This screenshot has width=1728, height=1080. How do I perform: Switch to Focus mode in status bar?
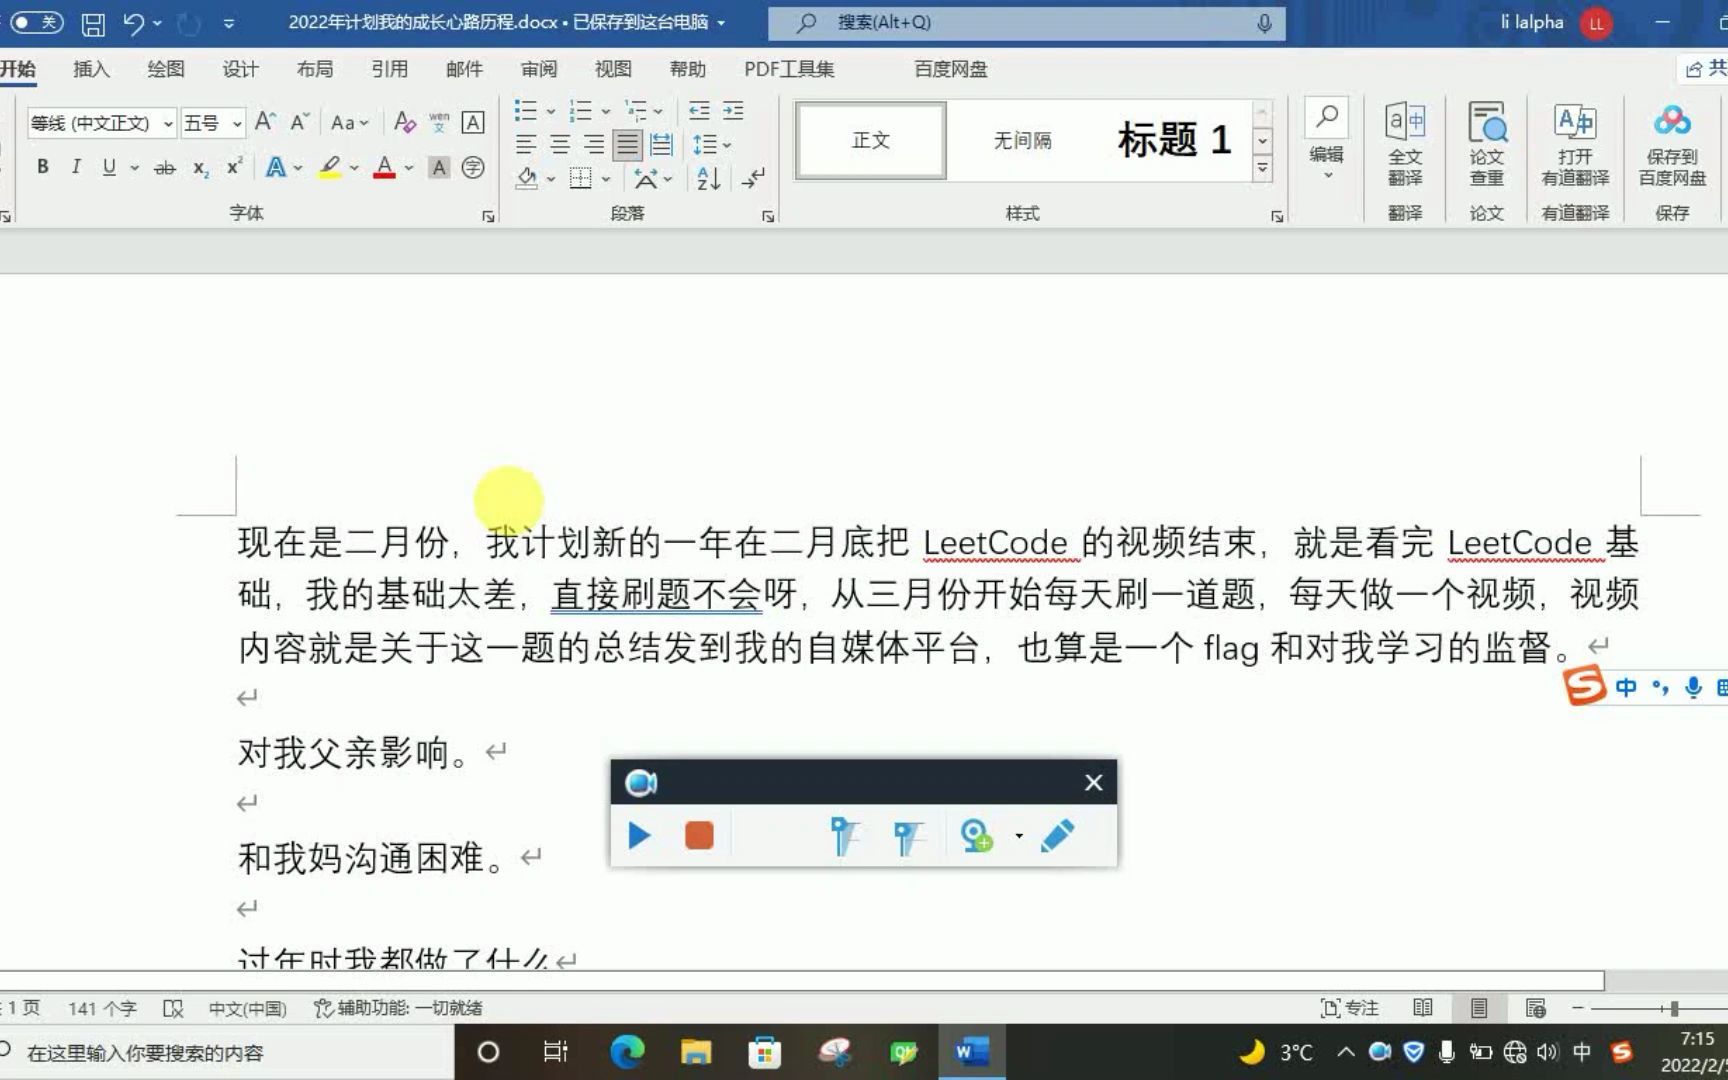point(1349,1008)
